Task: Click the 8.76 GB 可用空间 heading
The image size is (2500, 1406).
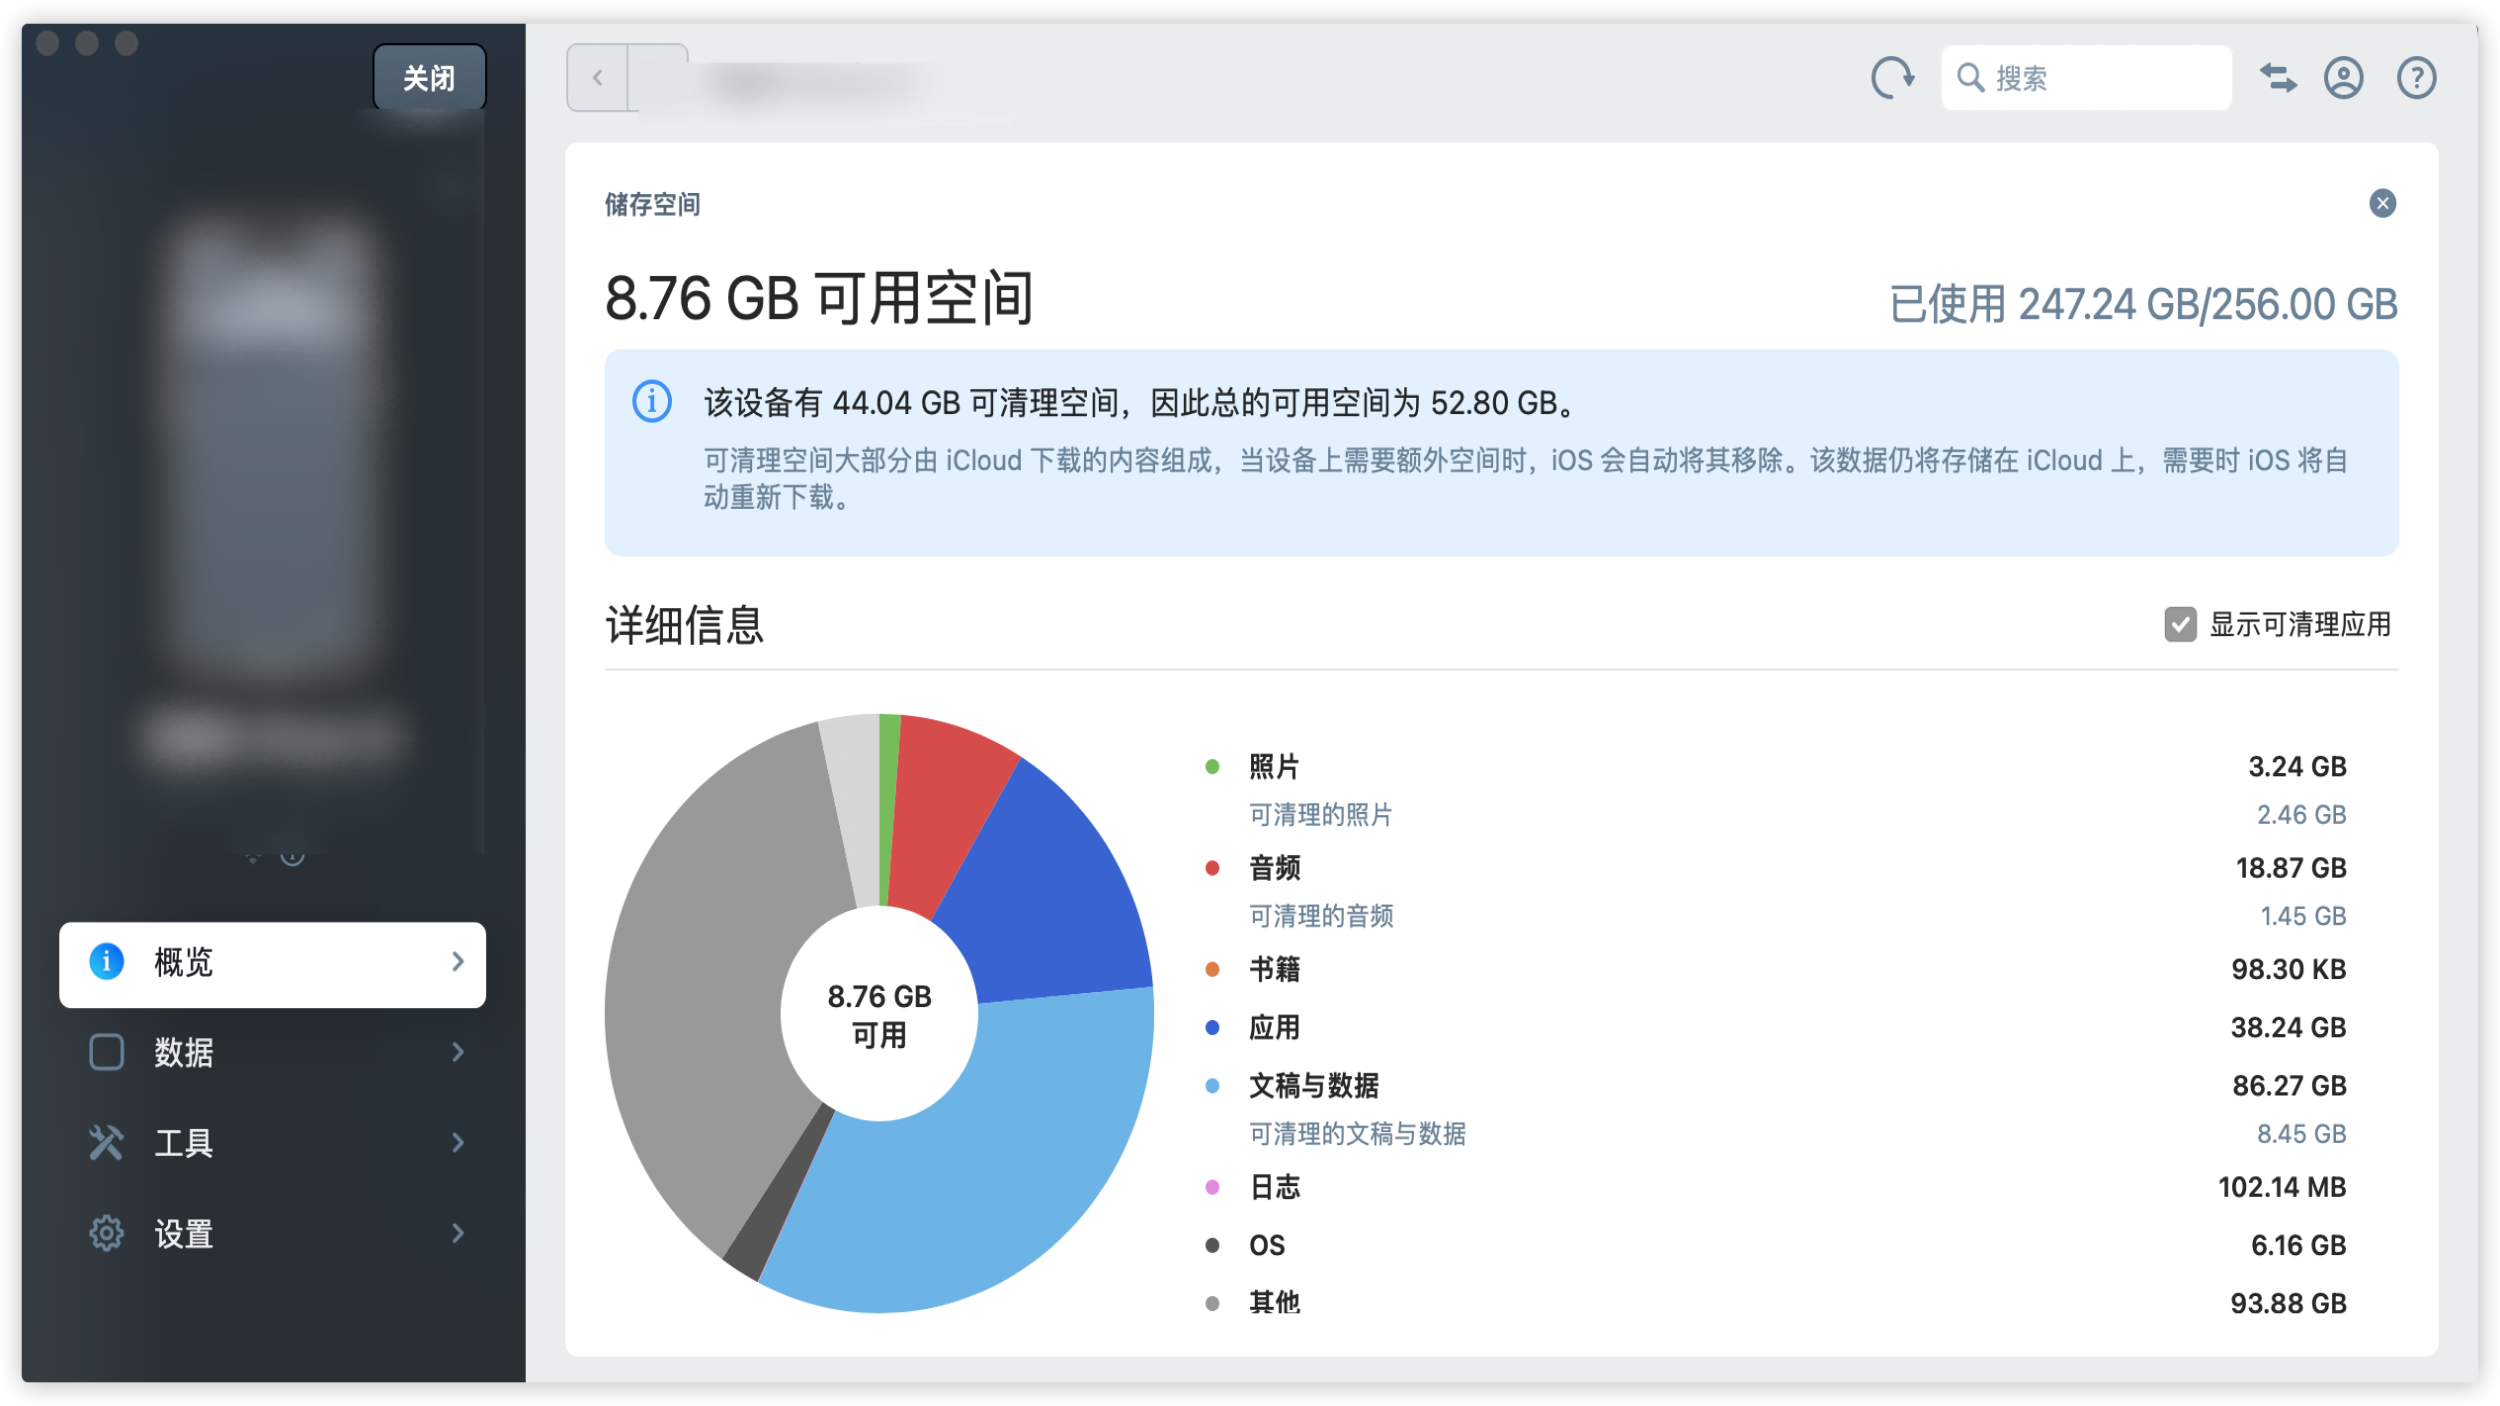Action: 818,298
